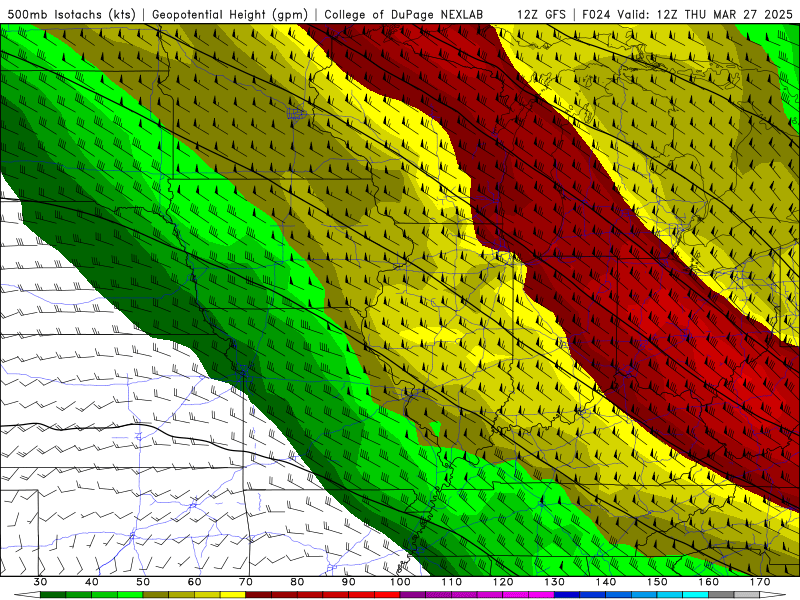Viewport: 800px width, 600px height.
Task: Click the legend value "150"
Action: tap(657, 582)
